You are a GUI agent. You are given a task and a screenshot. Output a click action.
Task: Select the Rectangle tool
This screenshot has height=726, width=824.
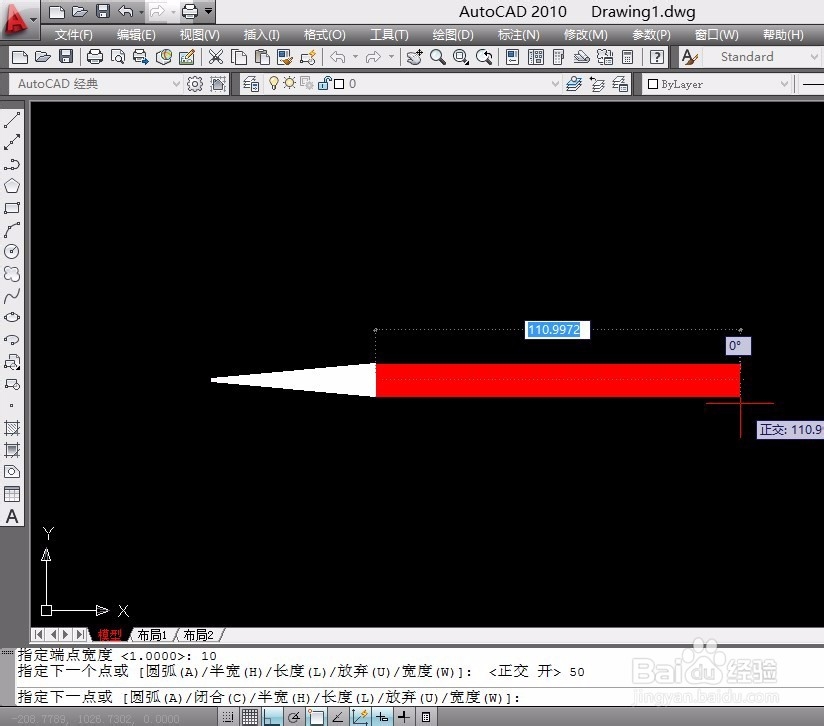(x=12, y=208)
